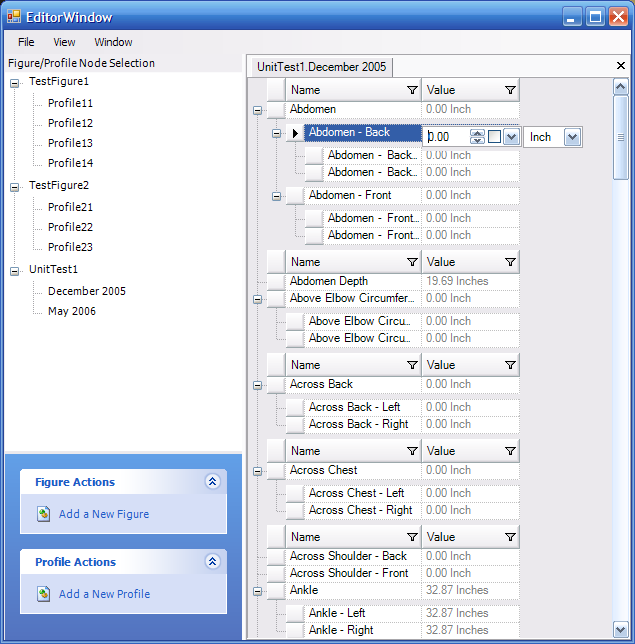Screen dimensions: 635x644
Task: Select Profile21 in the tree
Action: [x=70, y=207]
